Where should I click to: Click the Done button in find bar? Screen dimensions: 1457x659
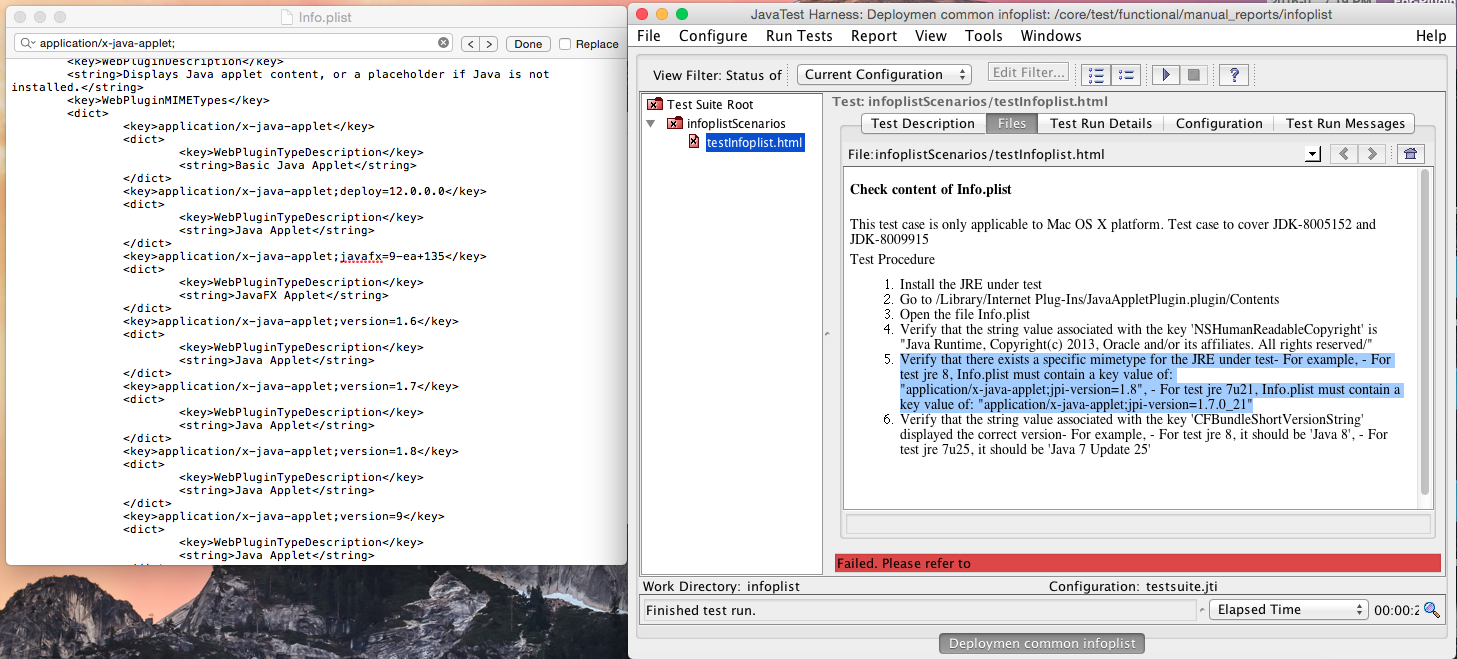point(528,44)
